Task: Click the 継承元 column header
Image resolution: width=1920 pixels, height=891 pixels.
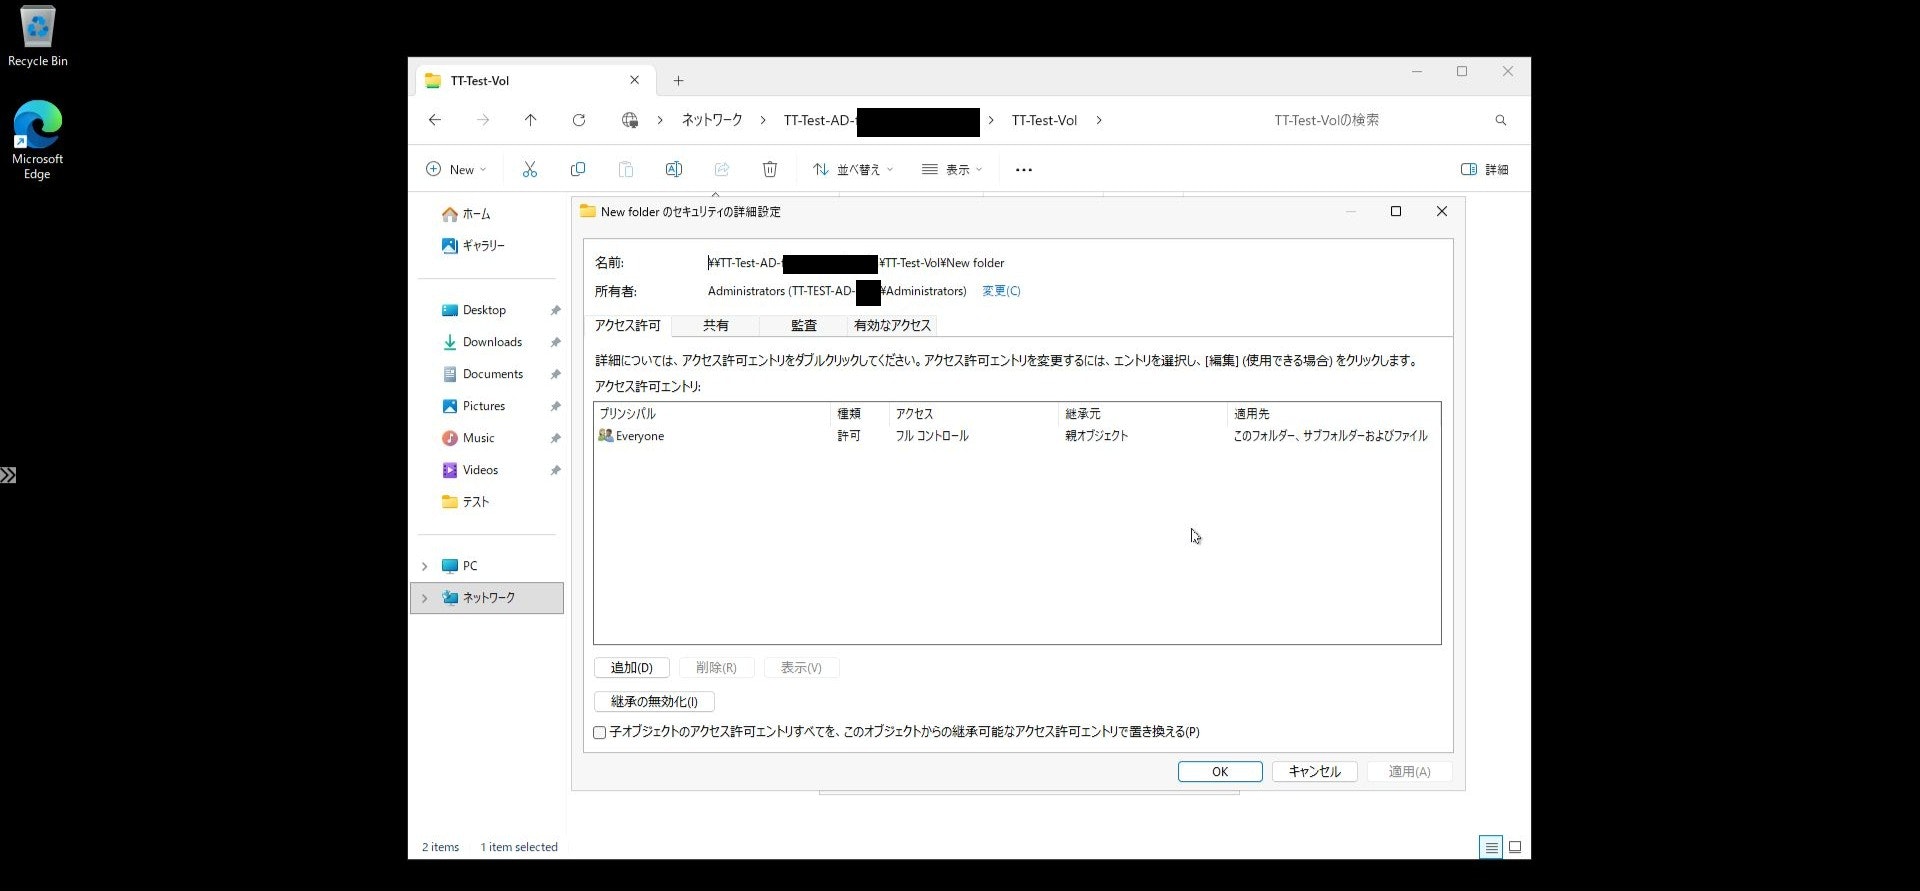Action: coord(1142,413)
